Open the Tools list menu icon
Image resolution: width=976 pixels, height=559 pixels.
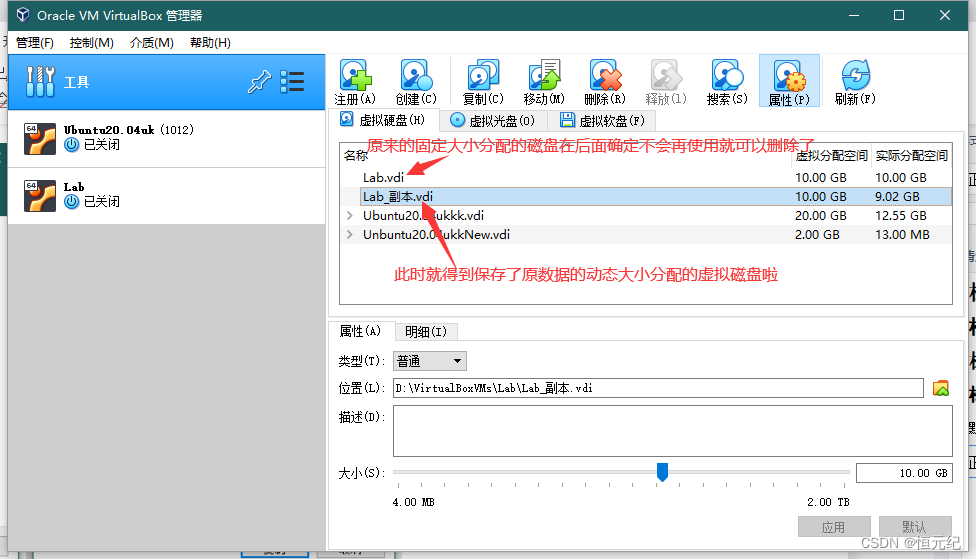pyautogui.click(x=292, y=82)
